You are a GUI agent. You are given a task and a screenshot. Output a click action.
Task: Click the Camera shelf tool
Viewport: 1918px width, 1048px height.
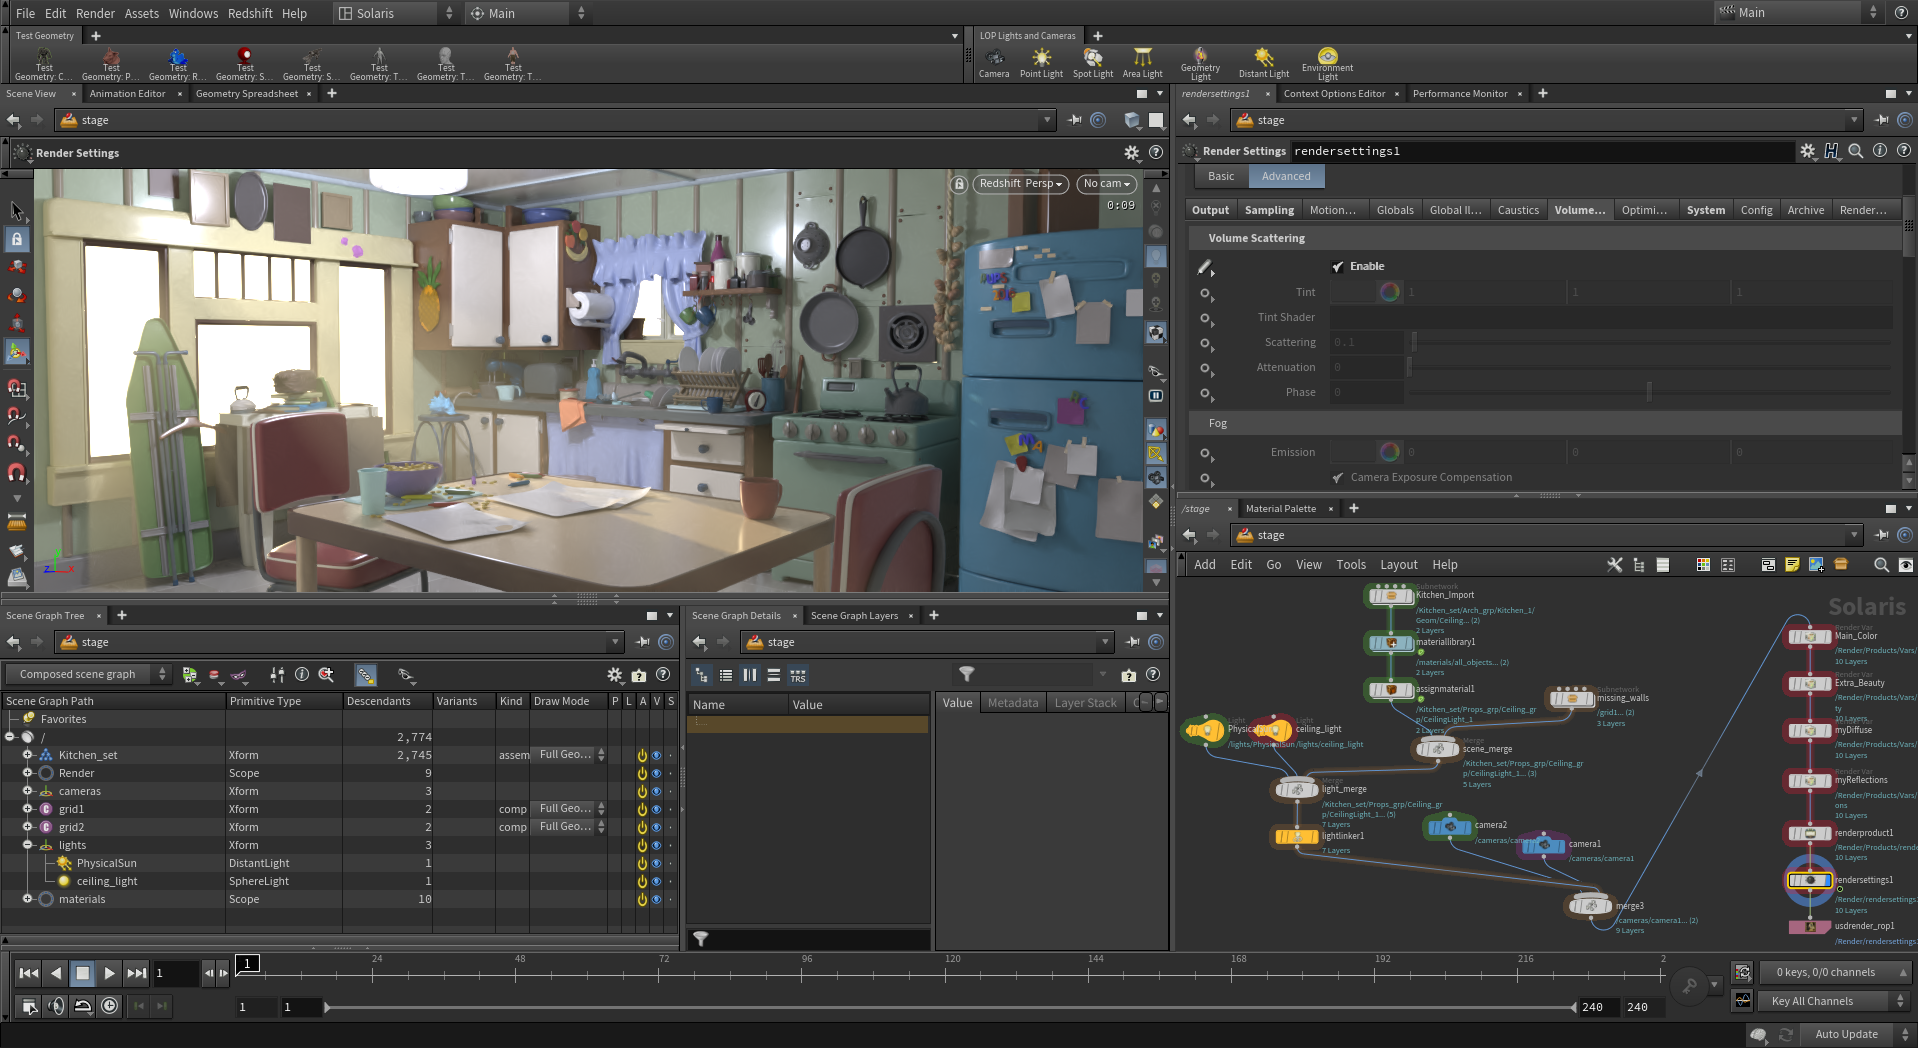pos(993,62)
